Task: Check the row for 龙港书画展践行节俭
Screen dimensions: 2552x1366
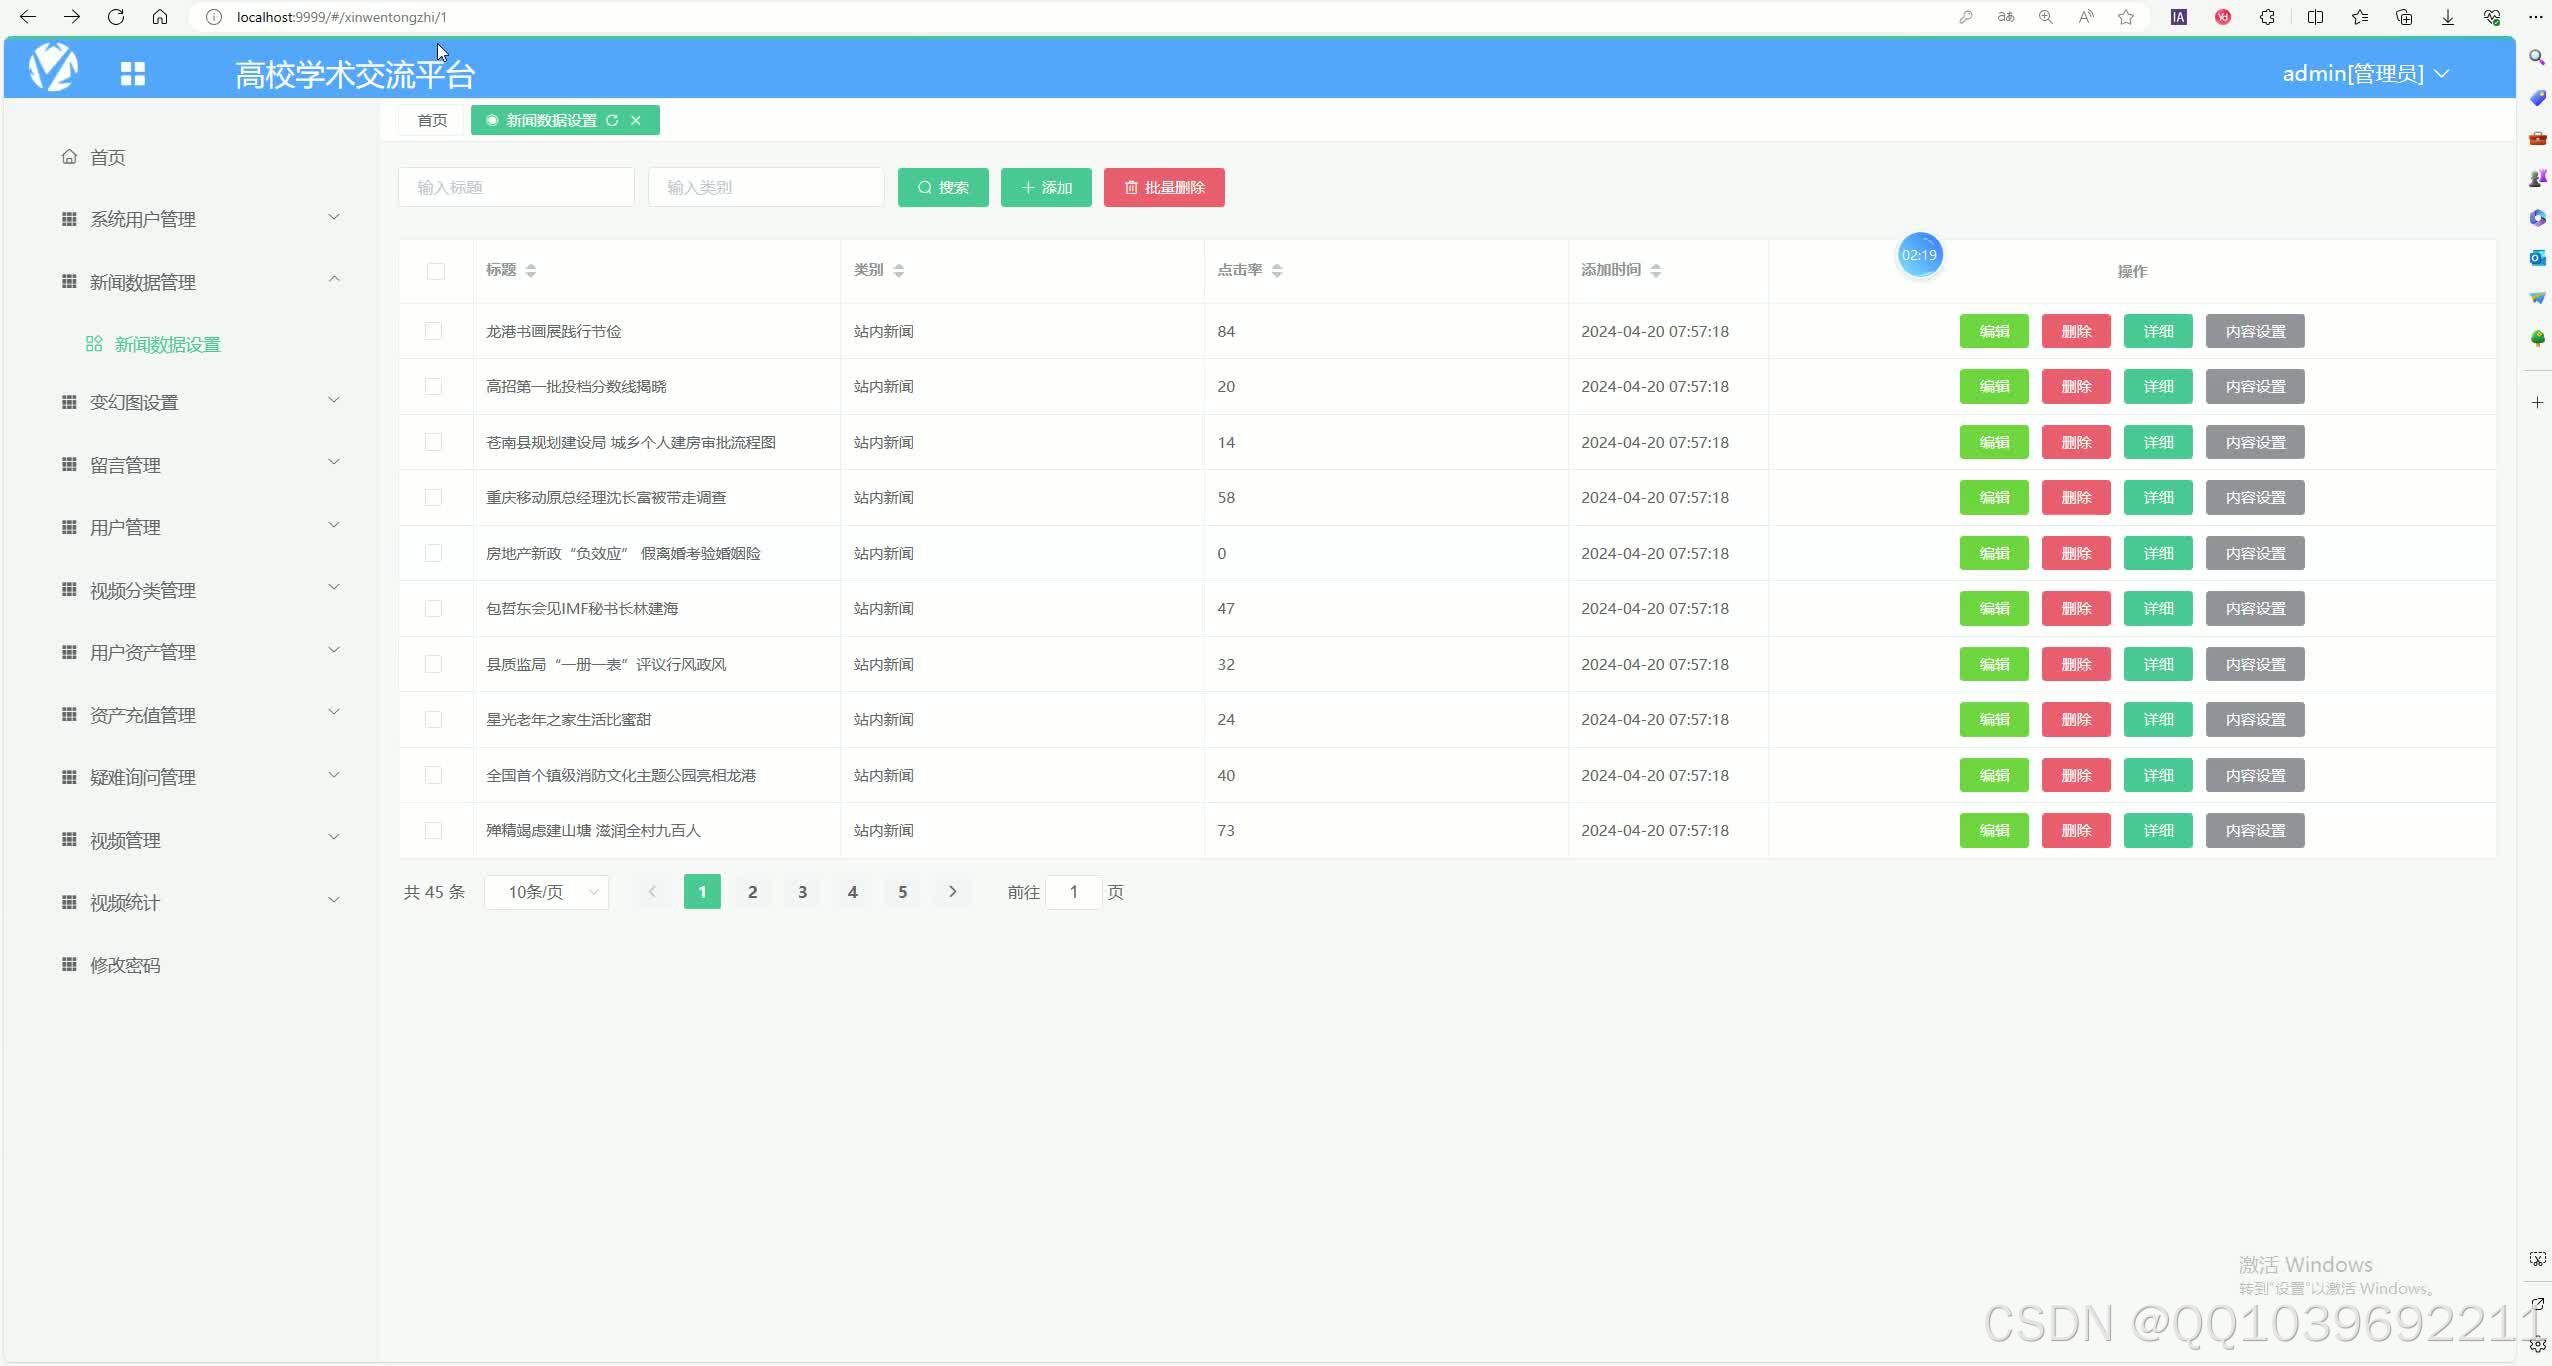Action: tap(433, 331)
